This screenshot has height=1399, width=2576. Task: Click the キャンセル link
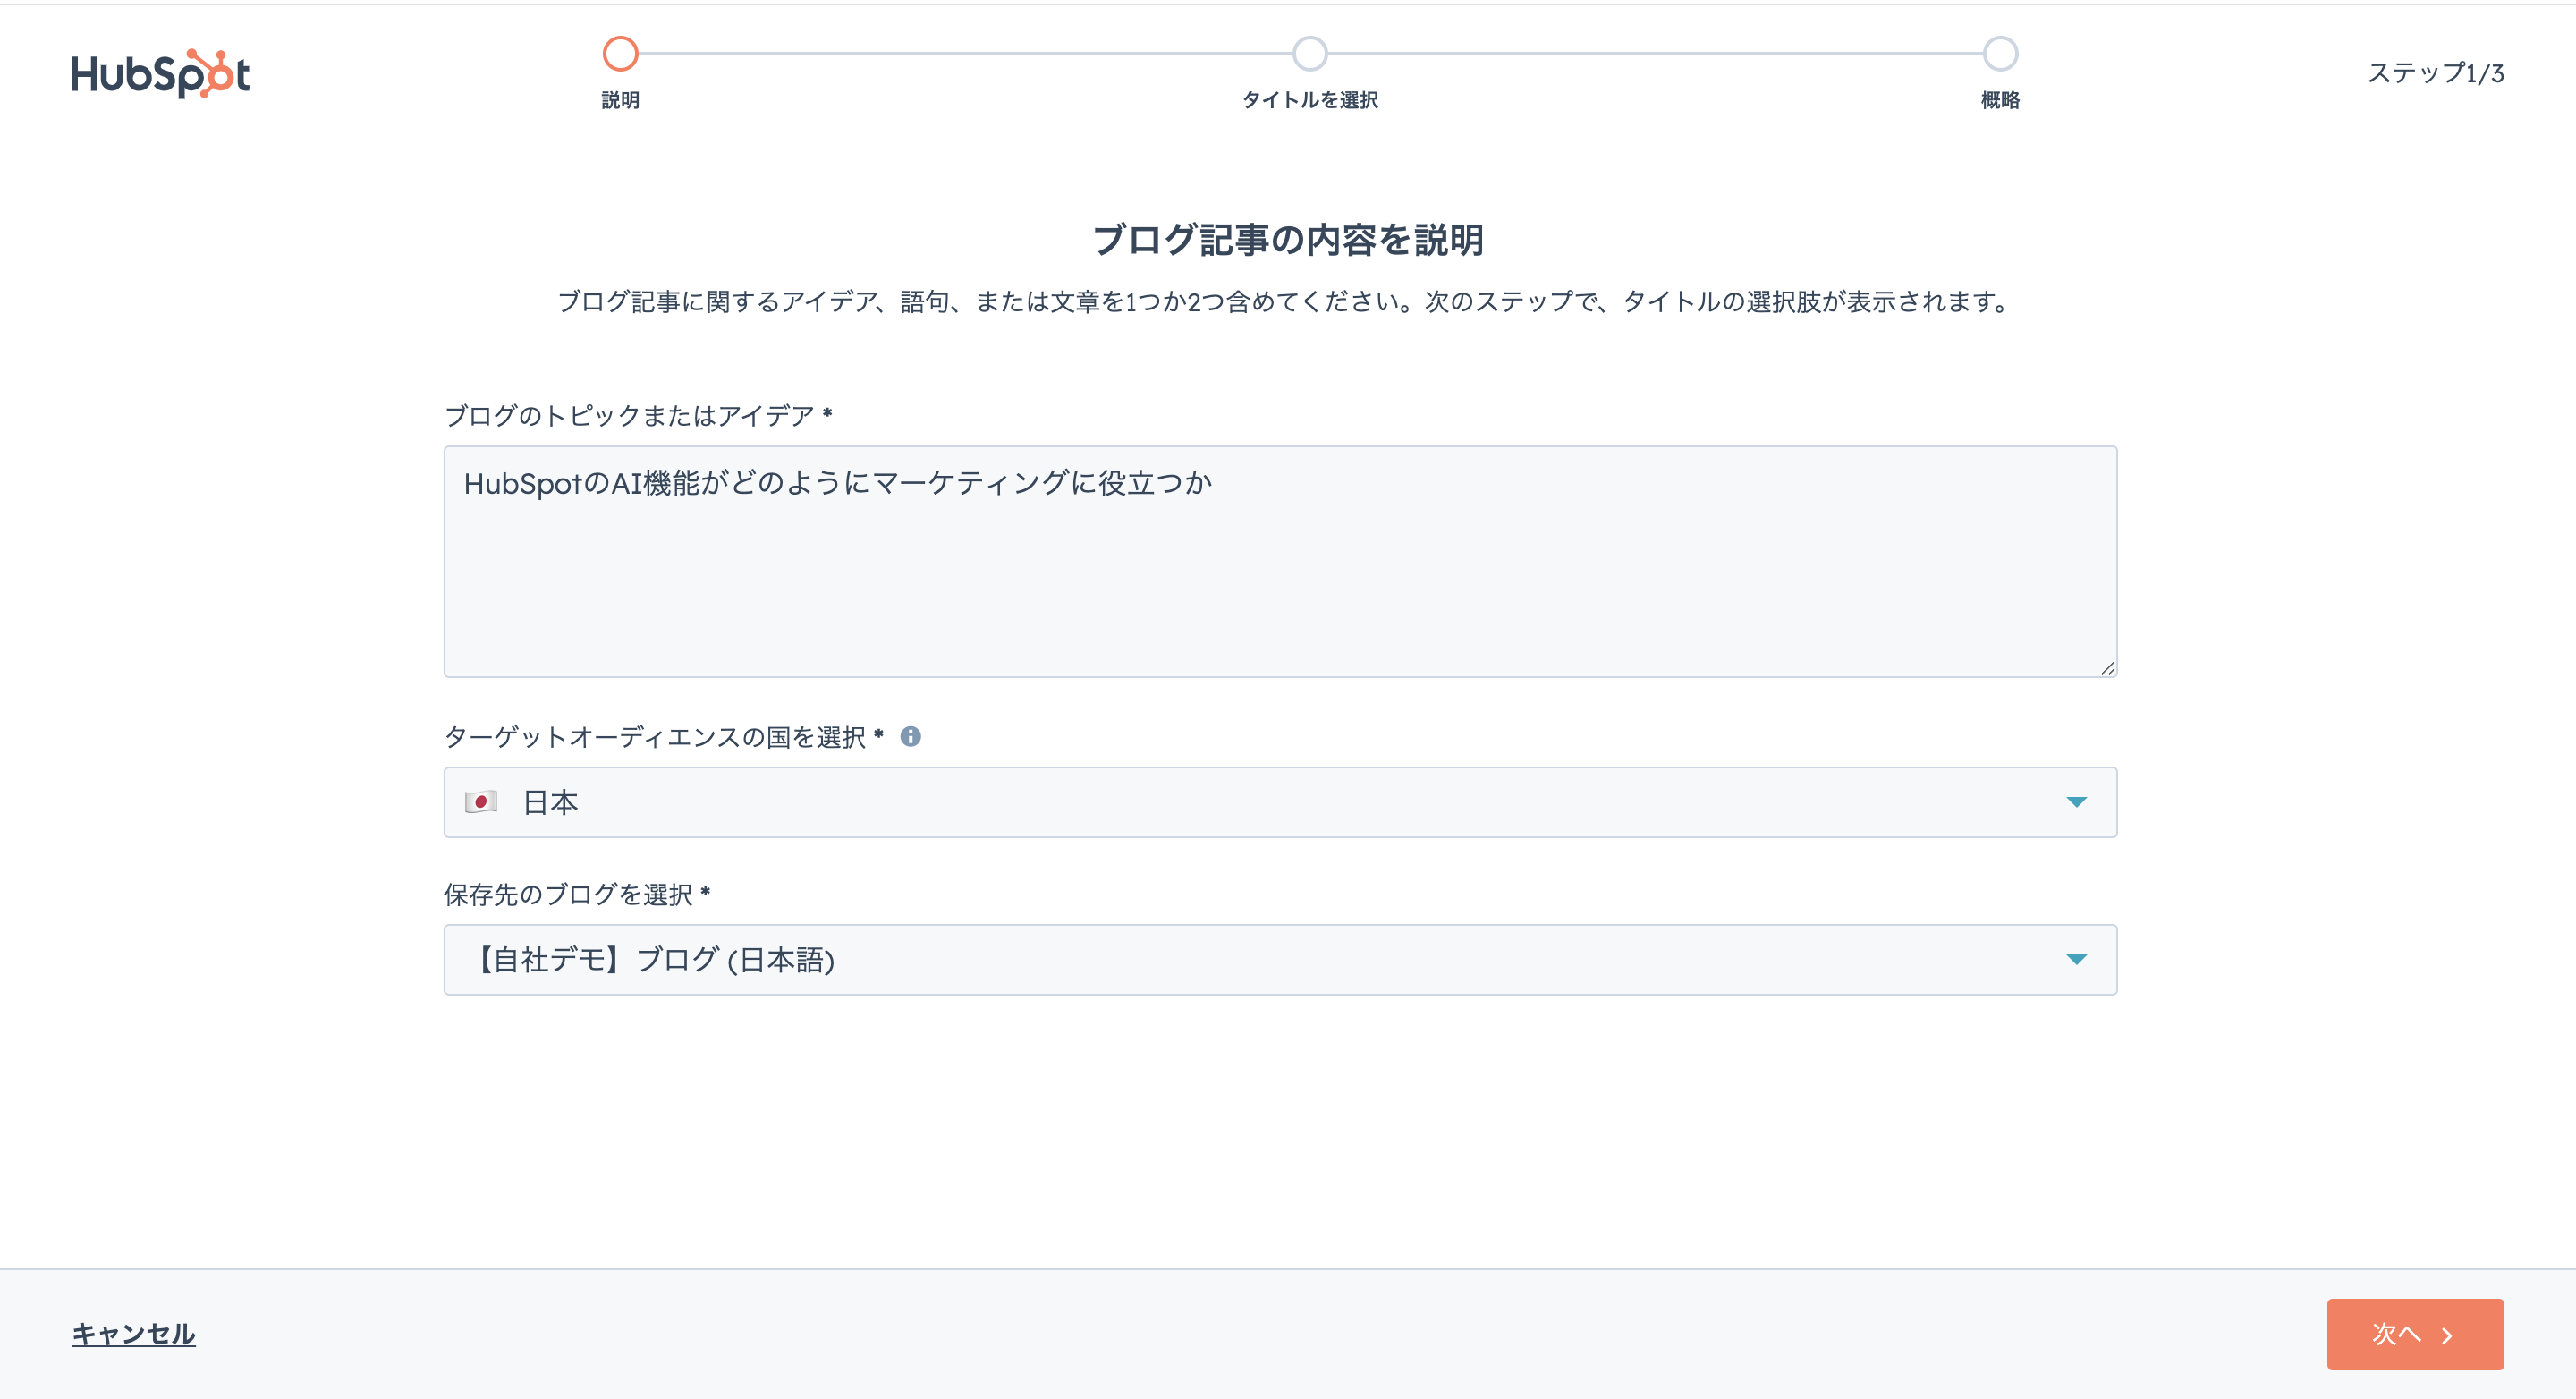tap(133, 1334)
